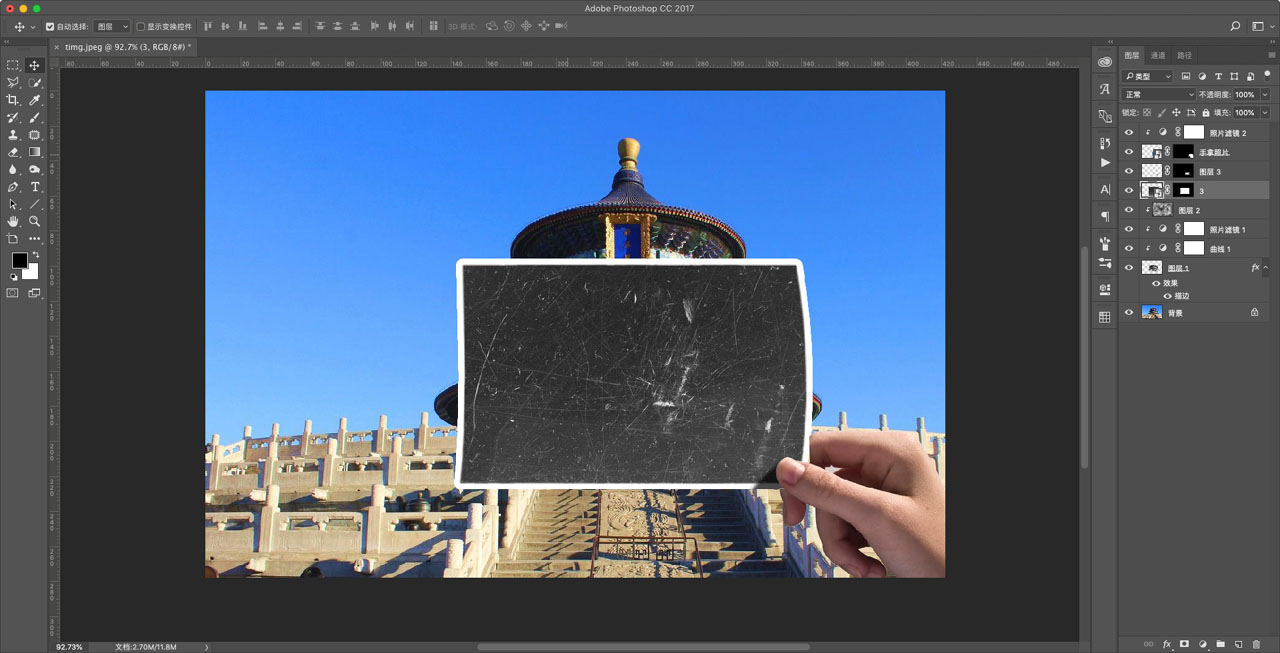Toggle 描边 effect visibility
The height and width of the screenshot is (653, 1280).
(1167, 296)
